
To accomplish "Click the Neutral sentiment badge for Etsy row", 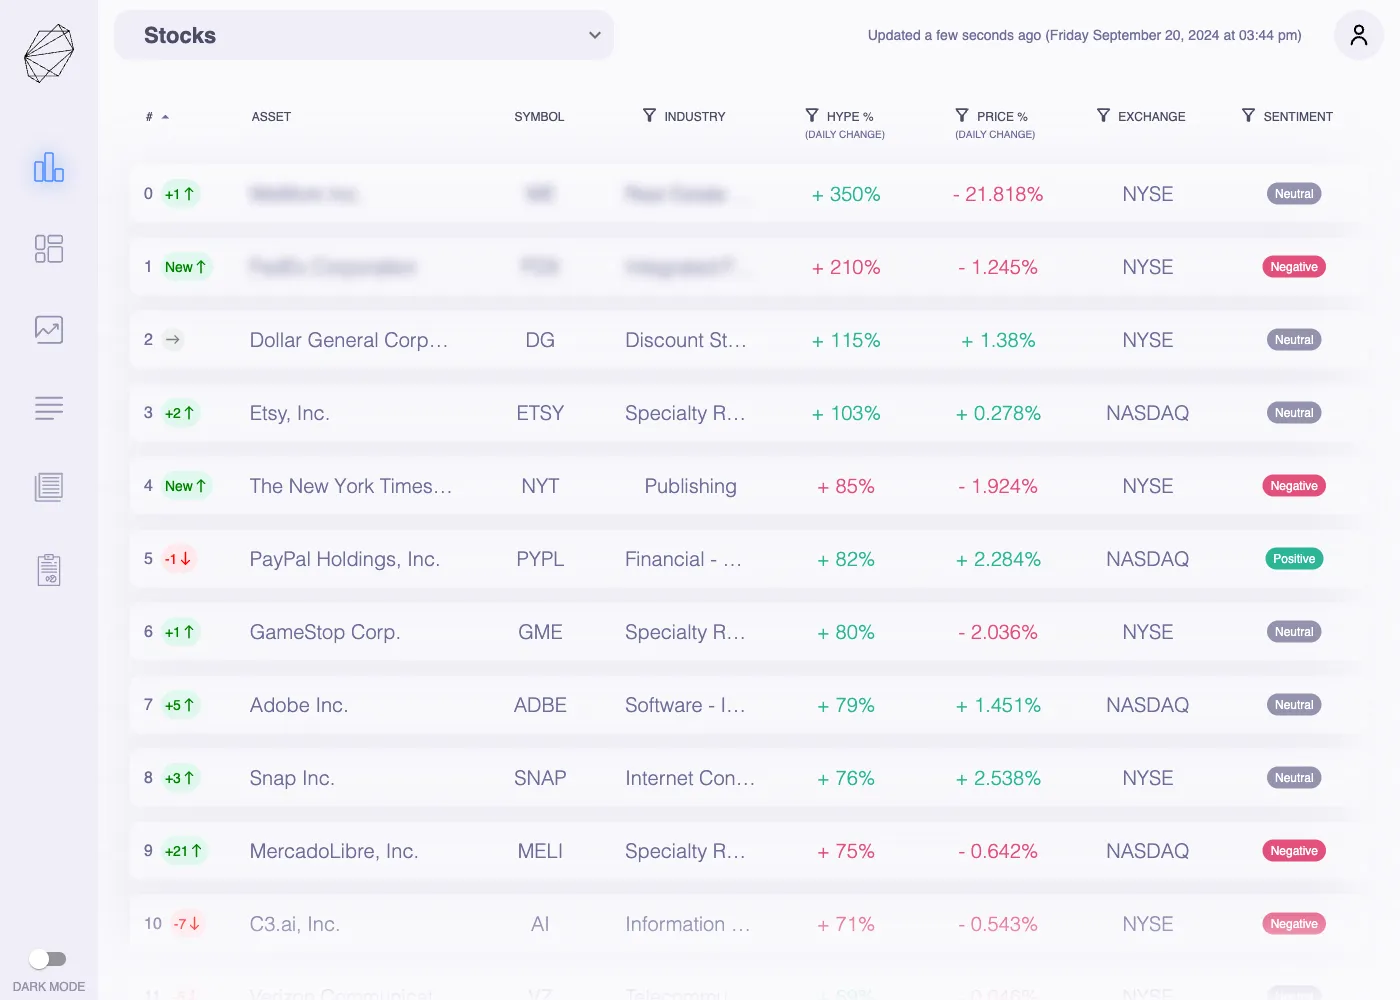I will click(1294, 413).
